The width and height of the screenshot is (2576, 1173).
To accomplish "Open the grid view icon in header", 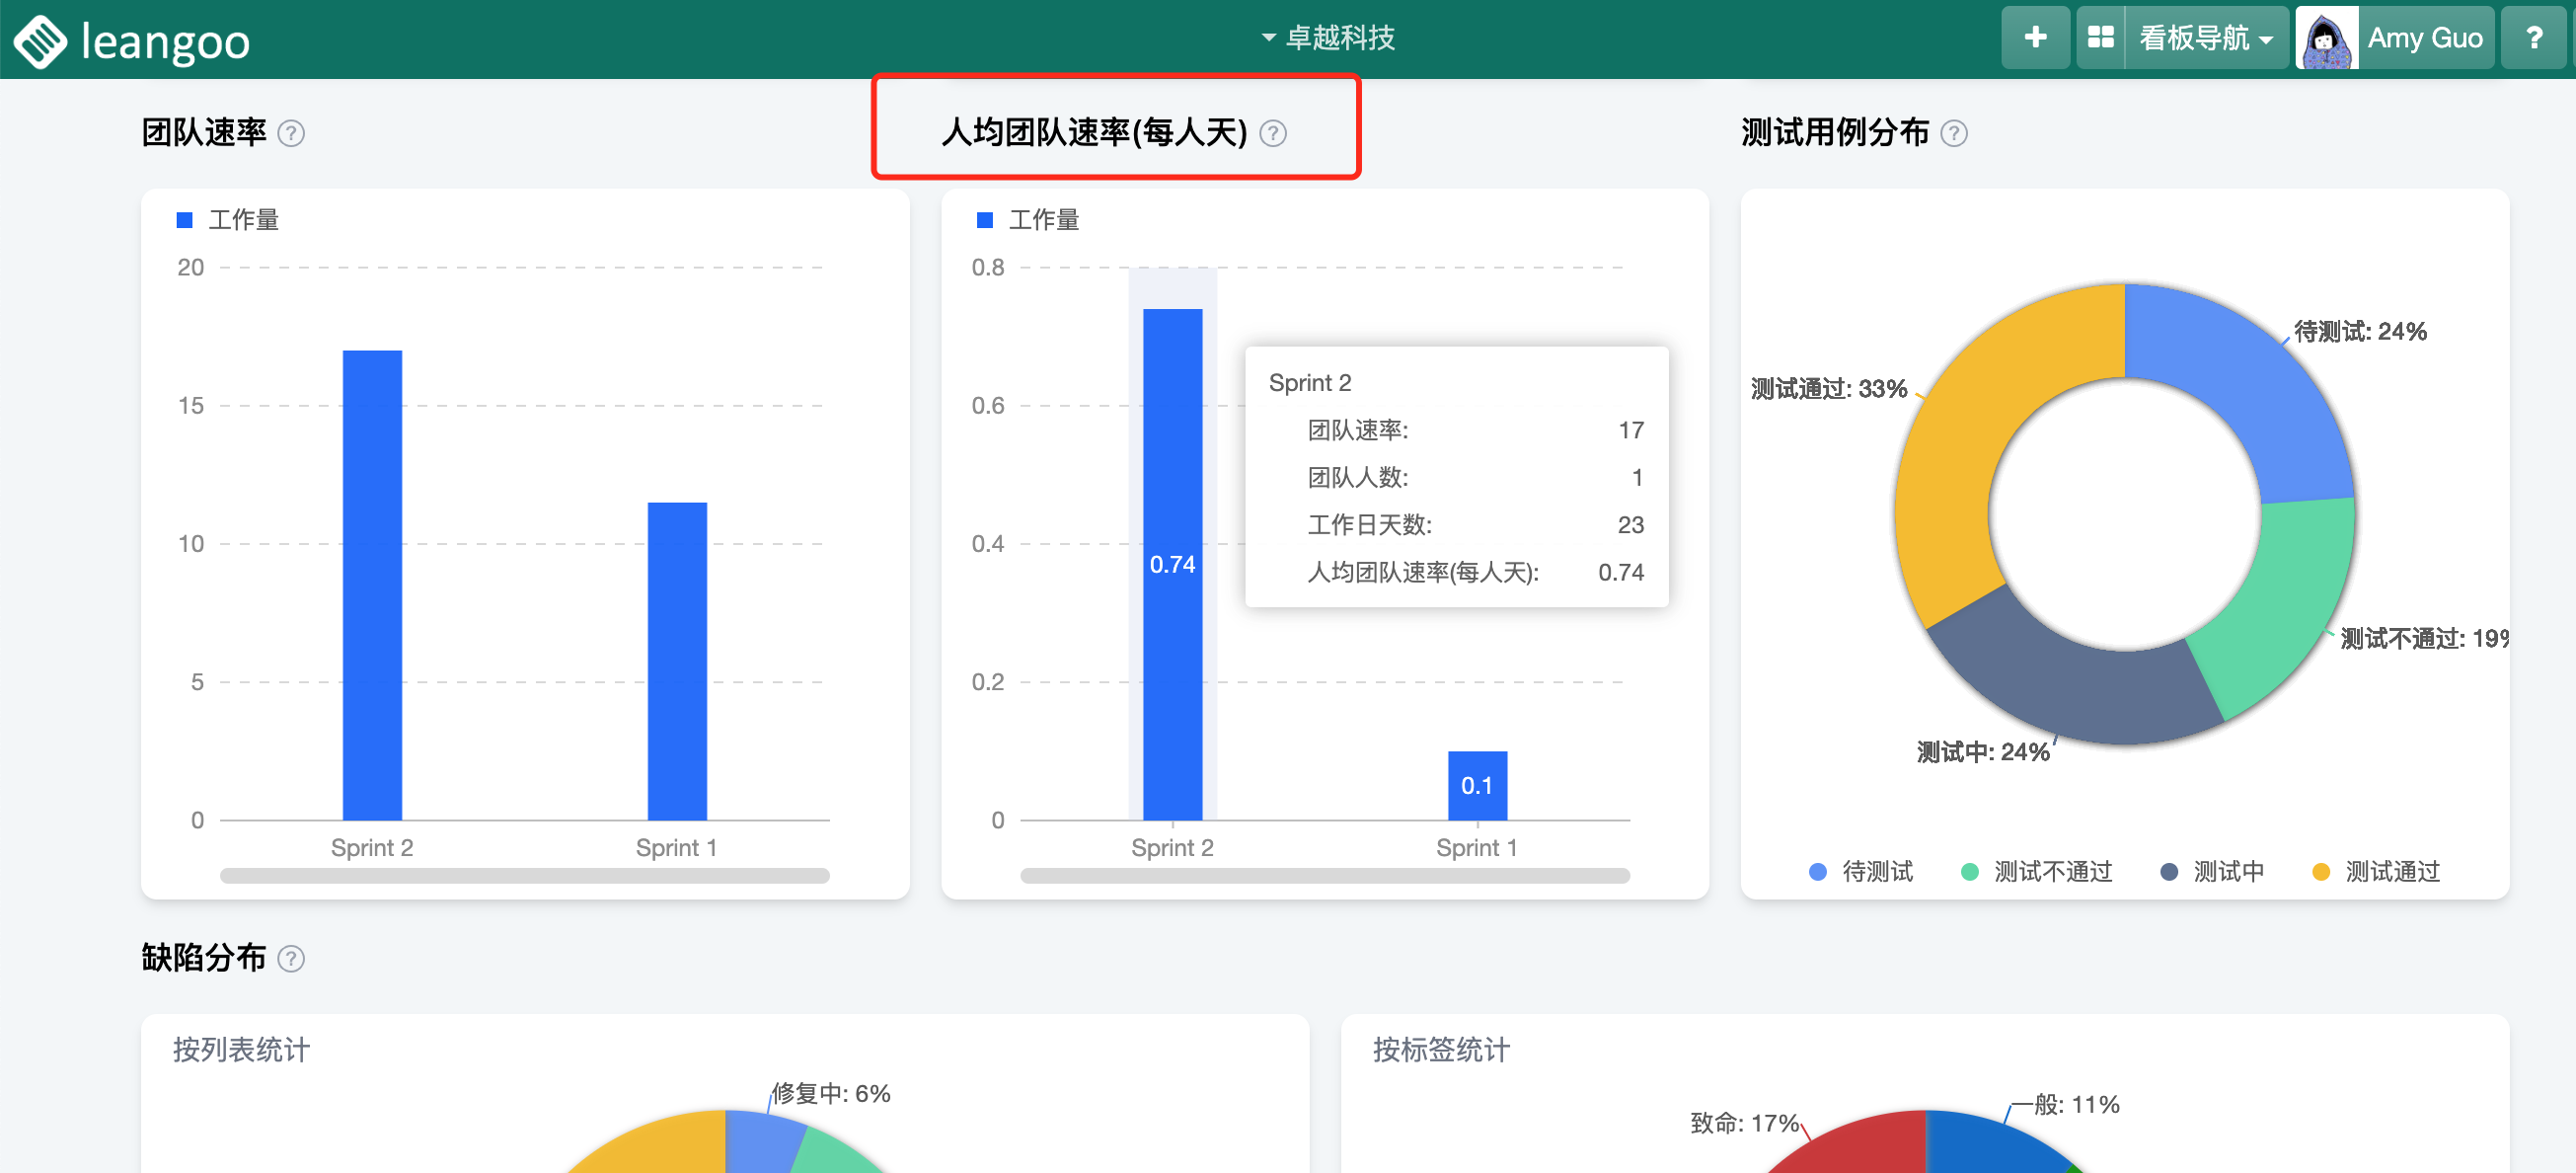I will 2100,38.
